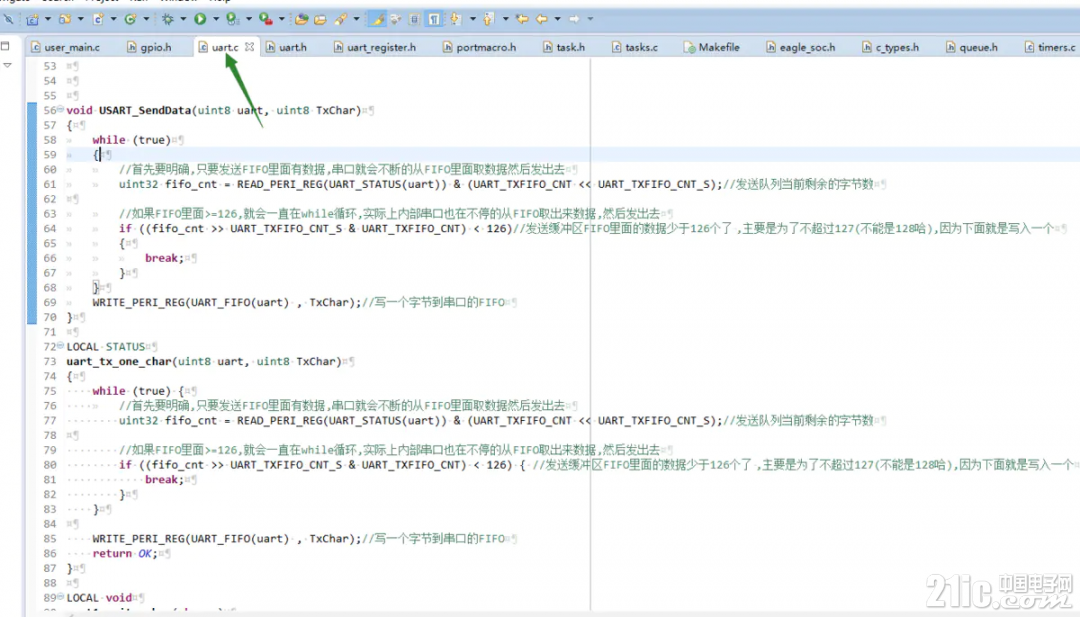Image resolution: width=1080 pixels, height=617 pixels.
Task: Toggle Block Selection mode
Action: (x=414, y=19)
